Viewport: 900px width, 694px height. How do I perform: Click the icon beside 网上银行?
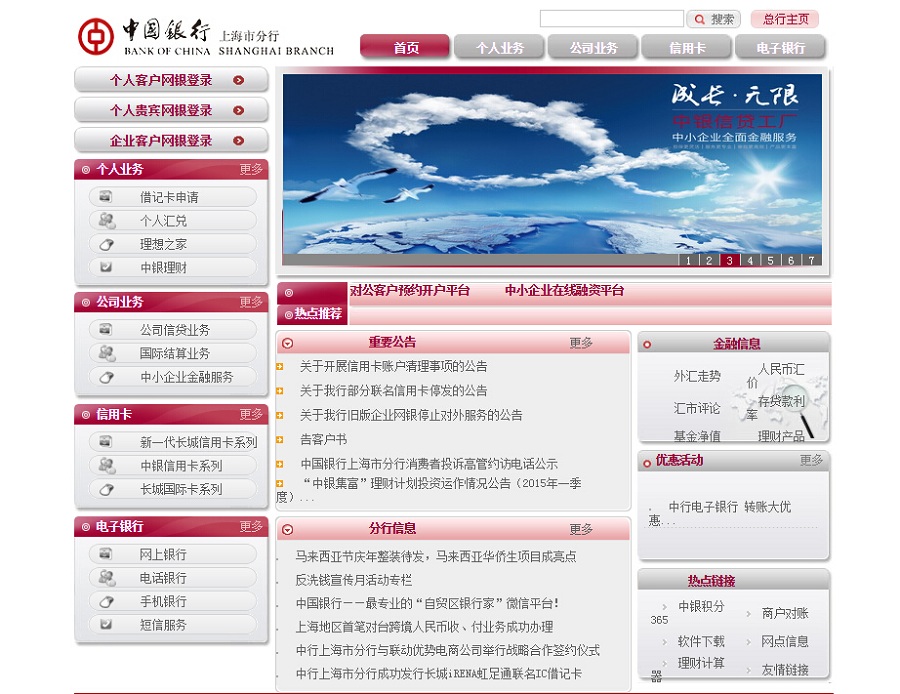[106, 554]
